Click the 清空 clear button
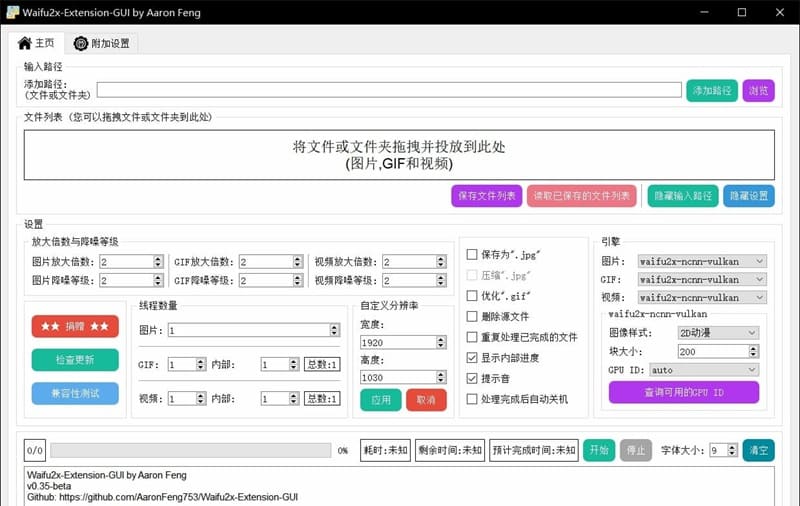Screen dimensions: 800x506 pyautogui.click(x=758, y=450)
